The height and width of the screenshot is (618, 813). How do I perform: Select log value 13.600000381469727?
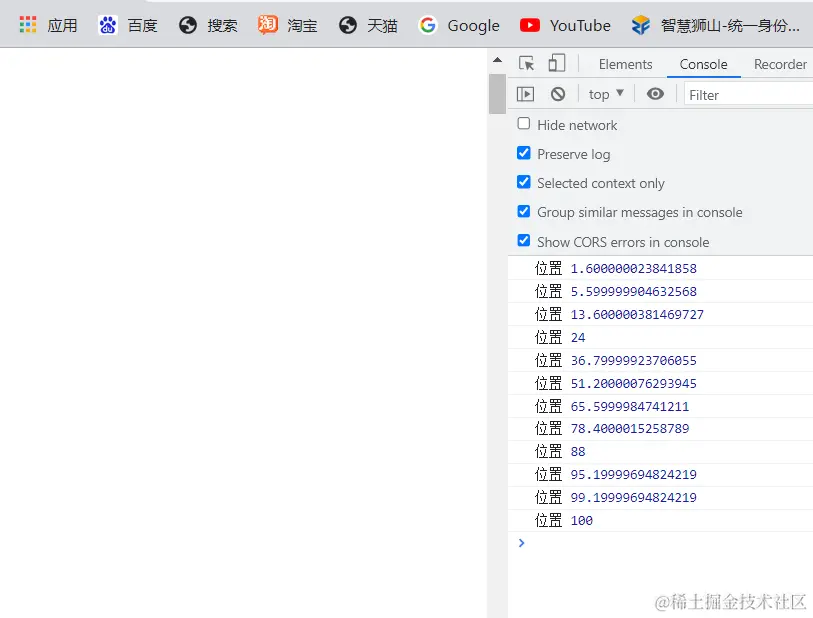tap(637, 314)
